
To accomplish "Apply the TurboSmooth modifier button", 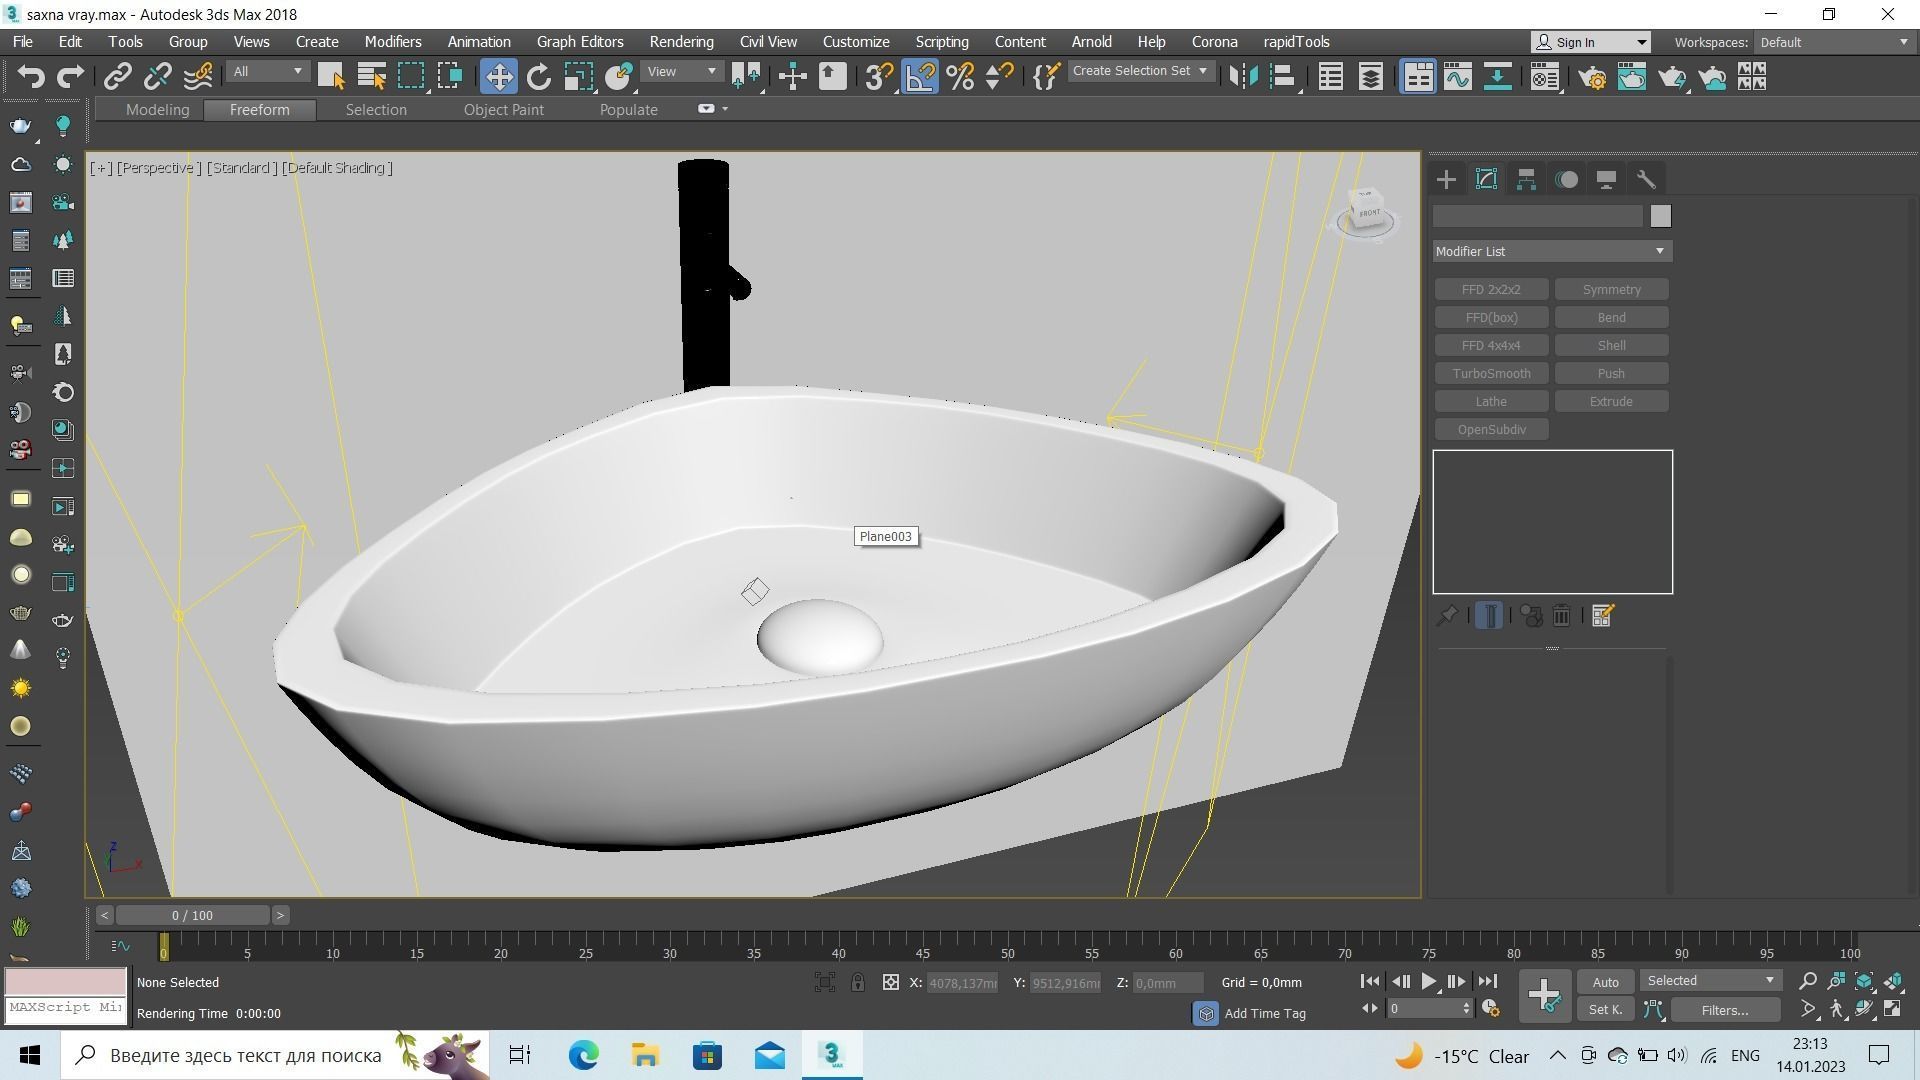I will [x=1491, y=374].
